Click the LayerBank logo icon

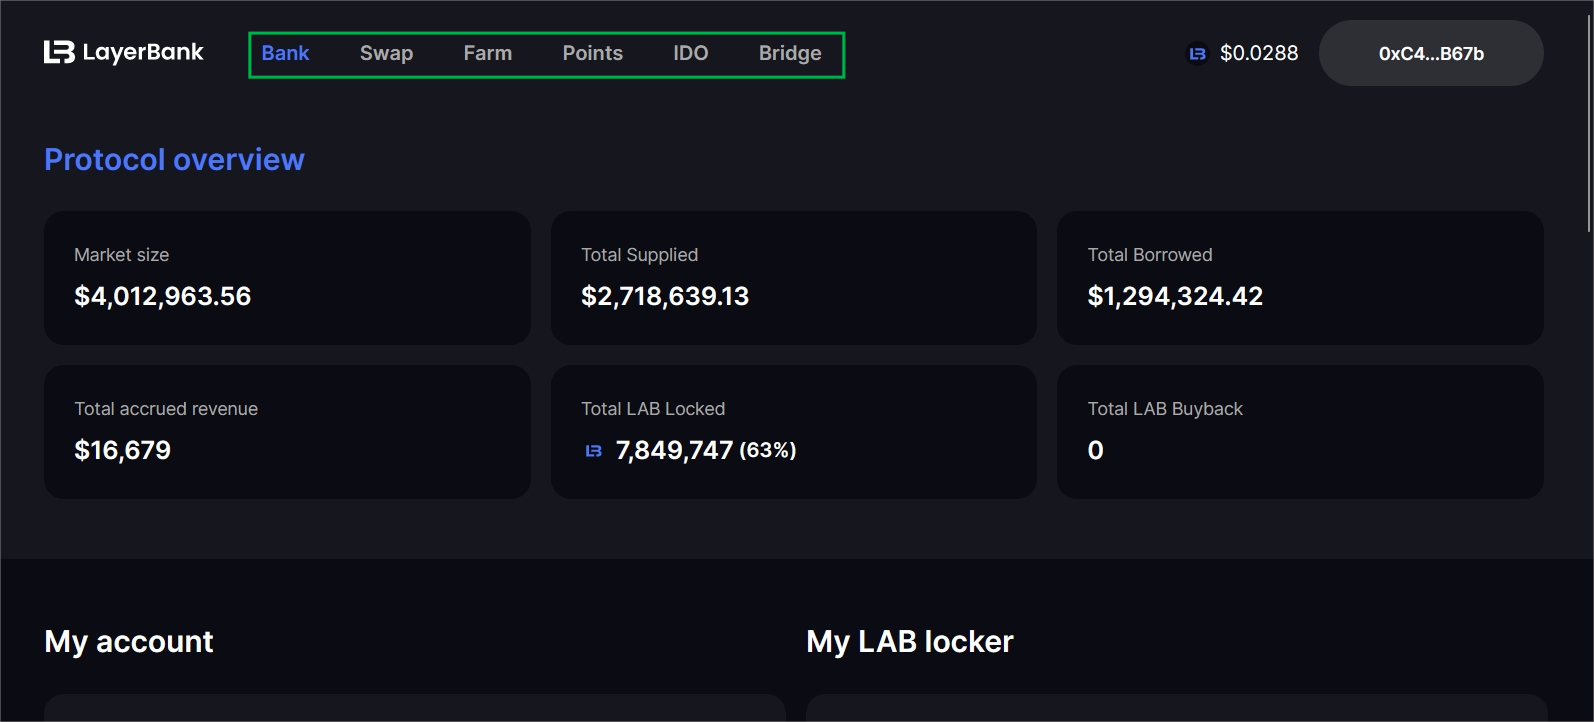[x=59, y=52]
